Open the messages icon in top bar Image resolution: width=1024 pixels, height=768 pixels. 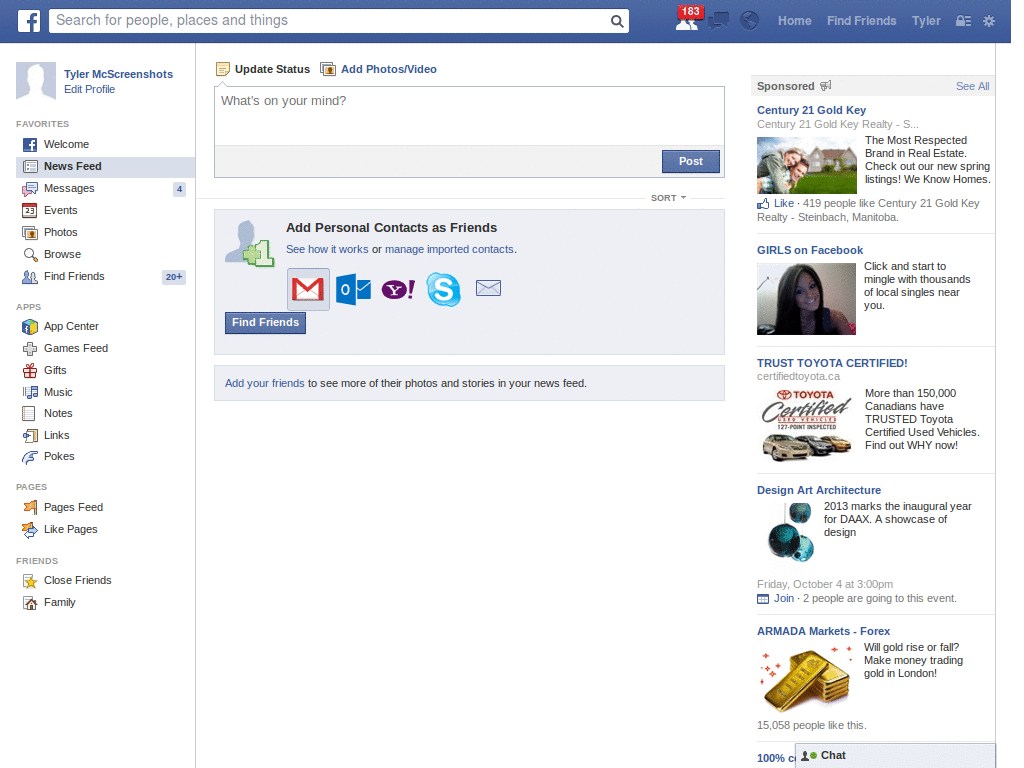[718, 21]
